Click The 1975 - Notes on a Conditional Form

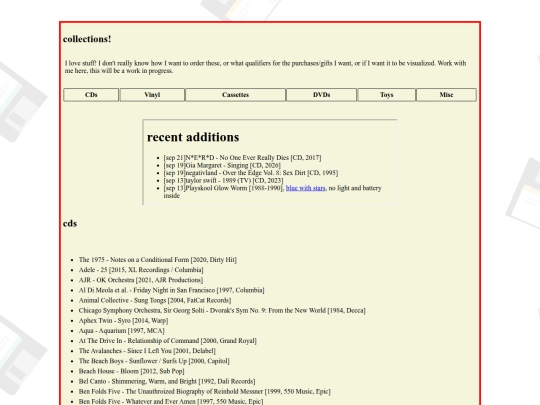click(x=158, y=260)
